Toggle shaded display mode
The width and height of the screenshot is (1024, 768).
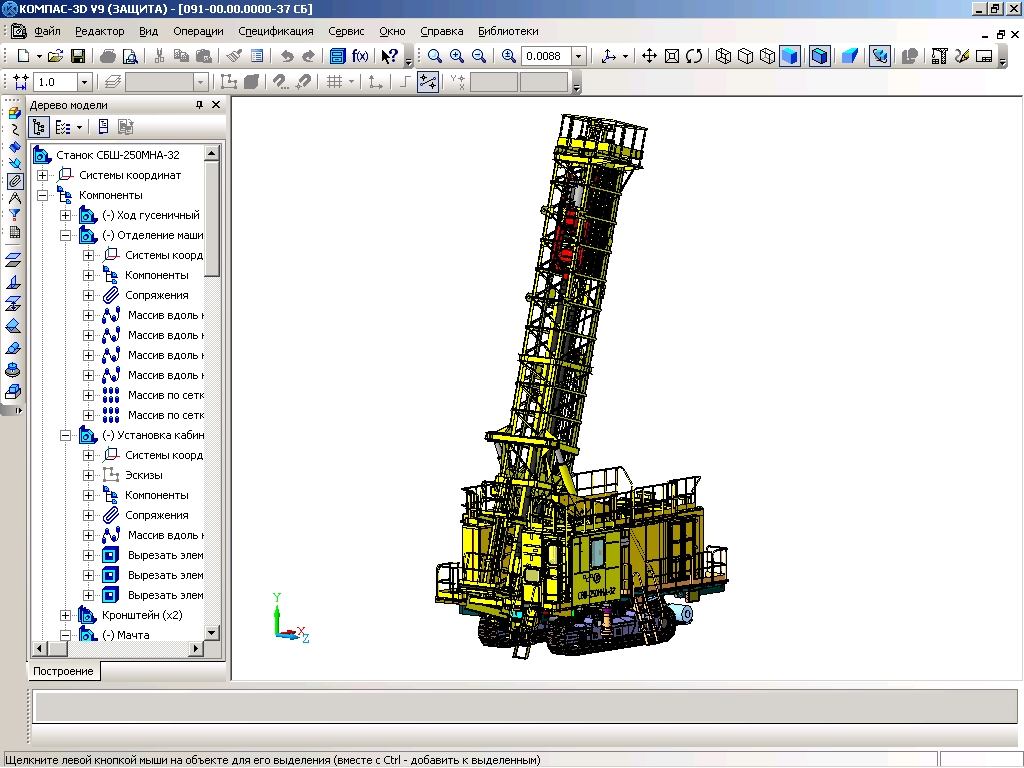pyautogui.click(x=790, y=56)
